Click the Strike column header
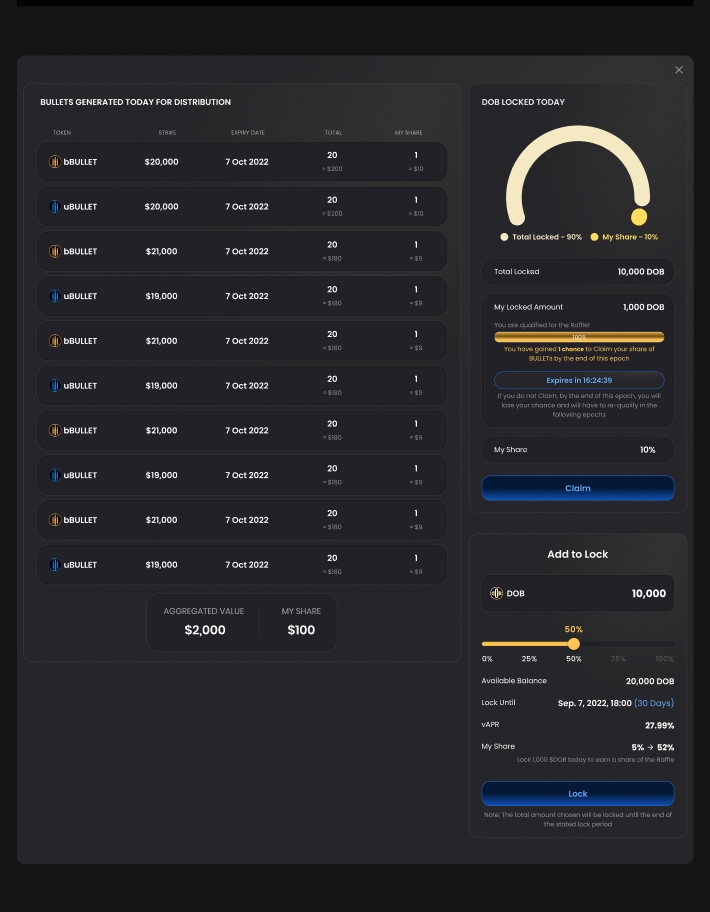Viewport: 710px width, 912px height. (x=167, y=133)
